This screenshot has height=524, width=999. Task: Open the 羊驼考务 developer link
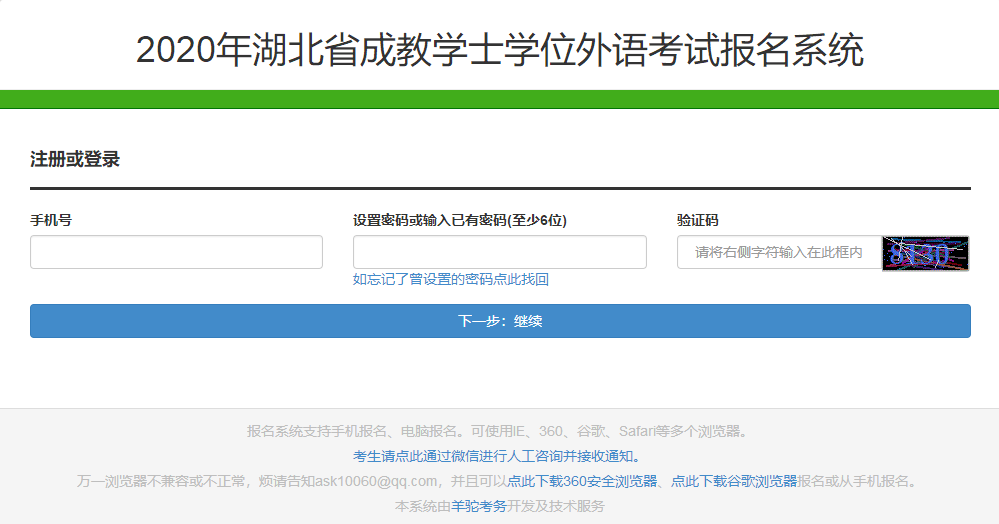(479, 506)
